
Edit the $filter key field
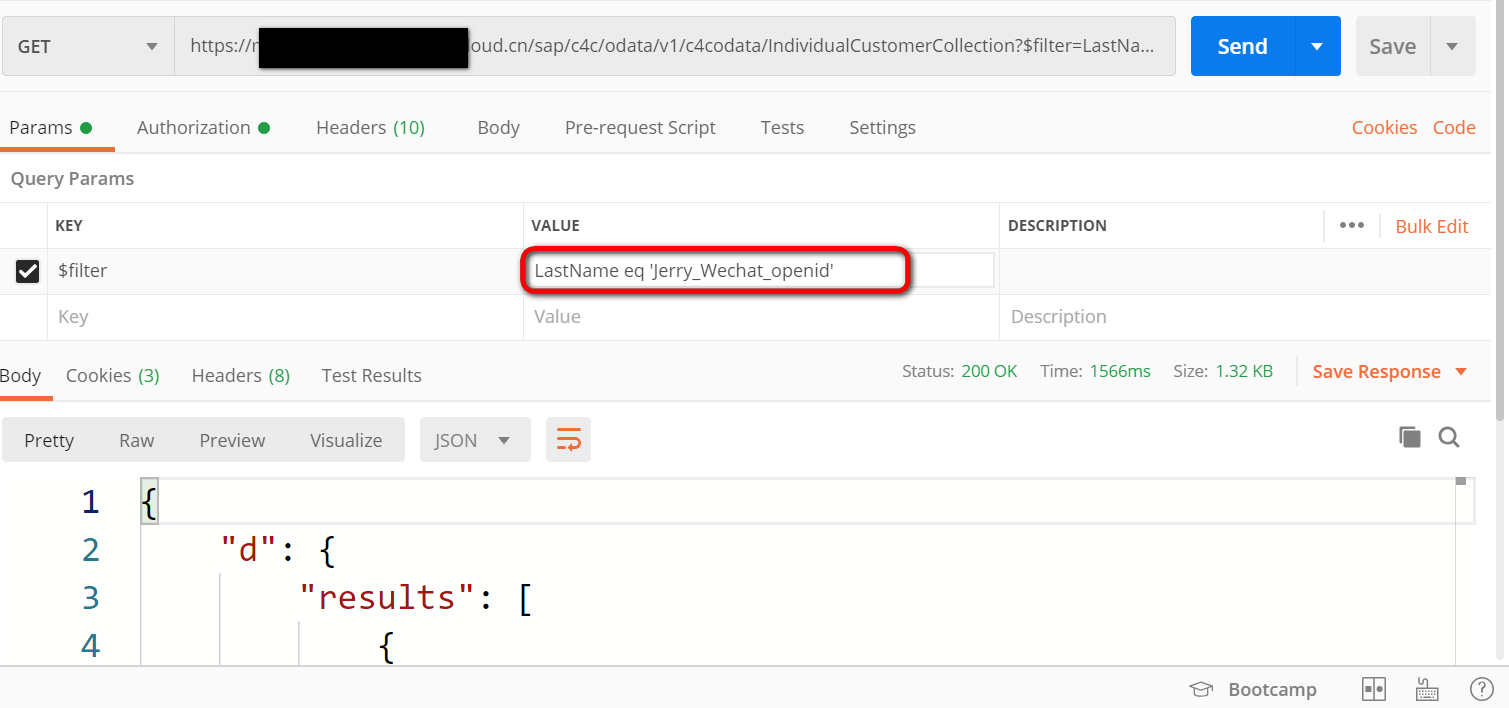(285, 271)
